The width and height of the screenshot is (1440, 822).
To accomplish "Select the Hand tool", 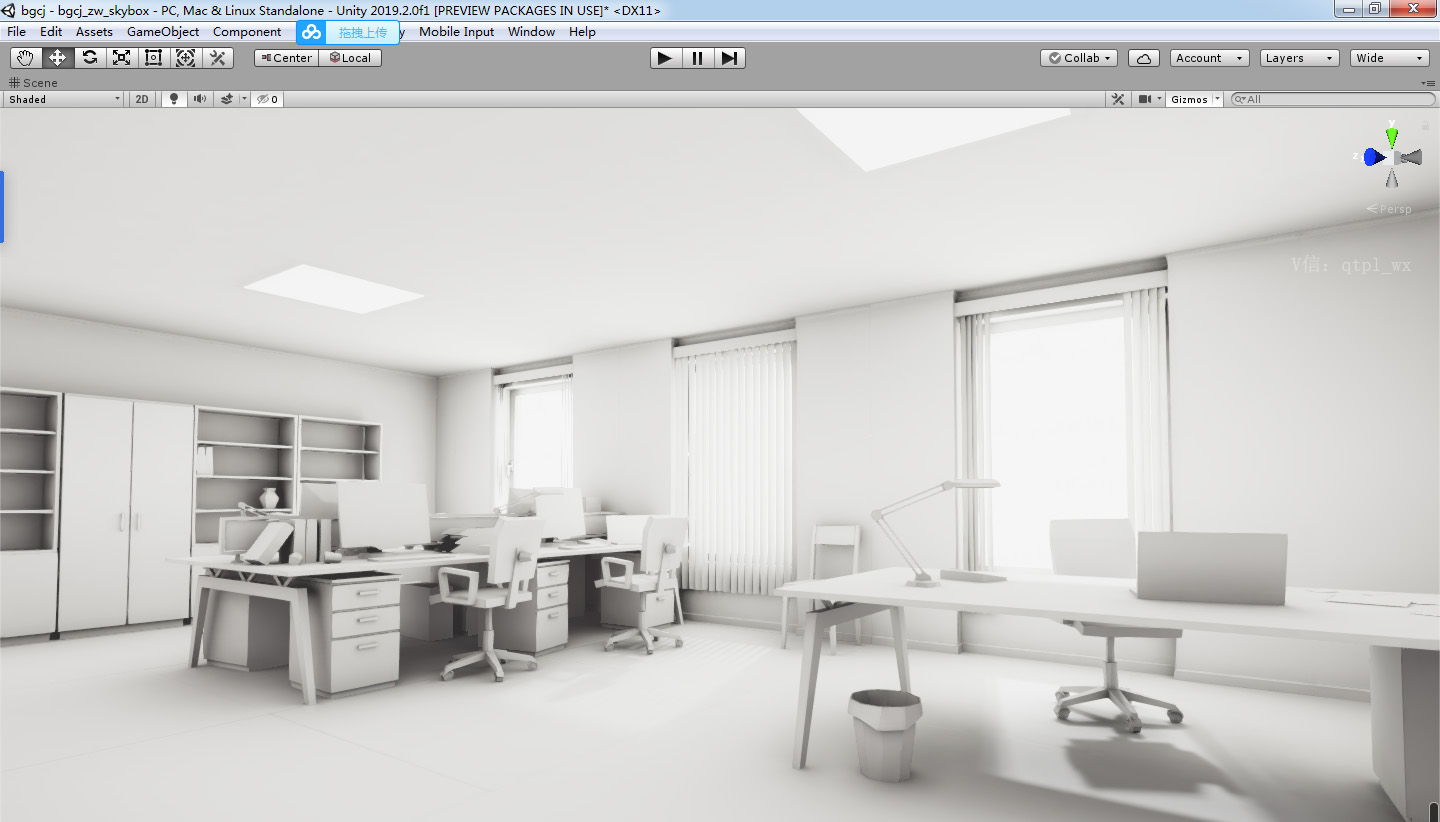I will click(x=25, y=58).
